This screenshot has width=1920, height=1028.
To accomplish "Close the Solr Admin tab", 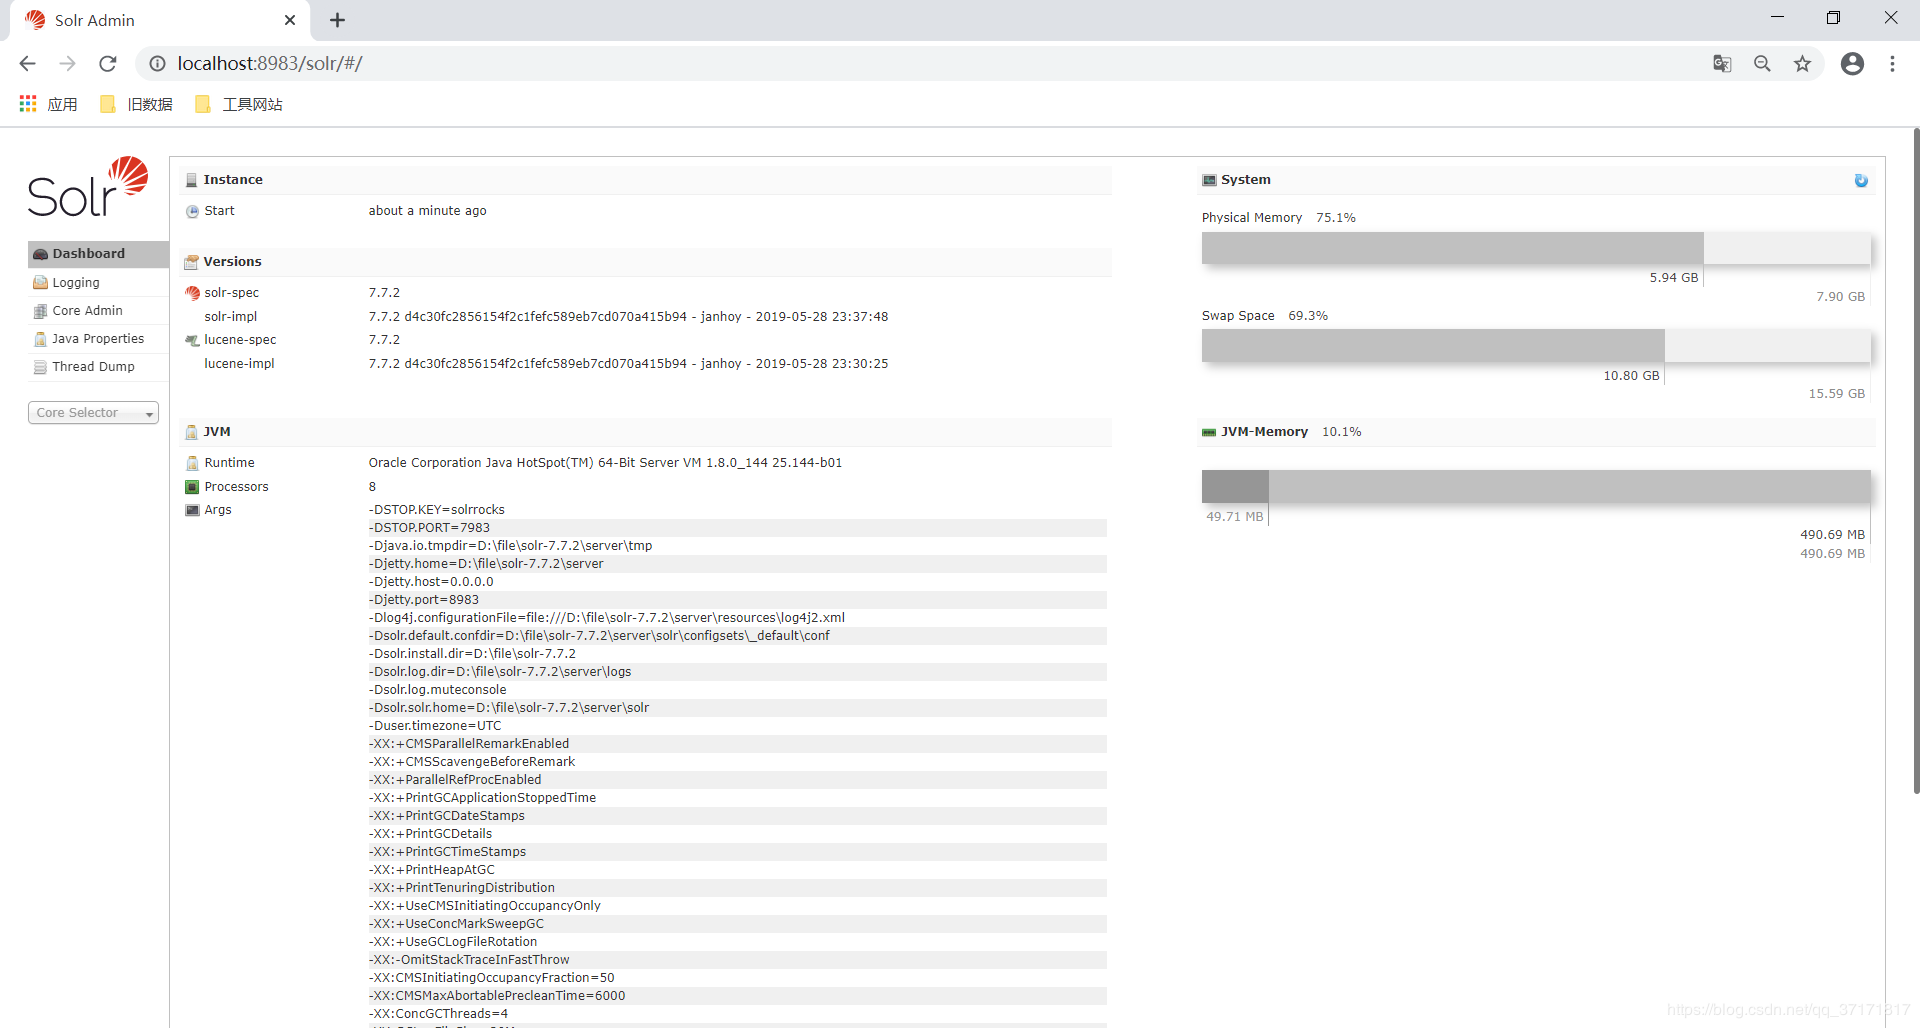I will (290, 20).
